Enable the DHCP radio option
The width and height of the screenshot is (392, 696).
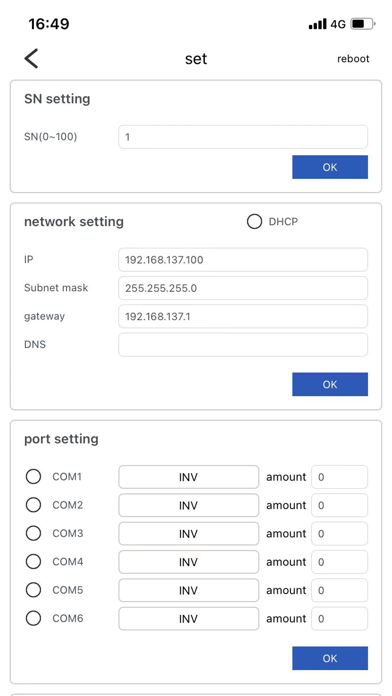coord(254,222)
